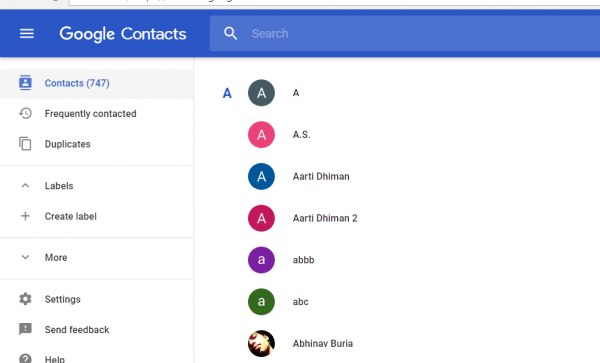This screenshot has height=363, width=600.
Task: Click the Google Contacts logo title
Action: [x=123, y=34]
